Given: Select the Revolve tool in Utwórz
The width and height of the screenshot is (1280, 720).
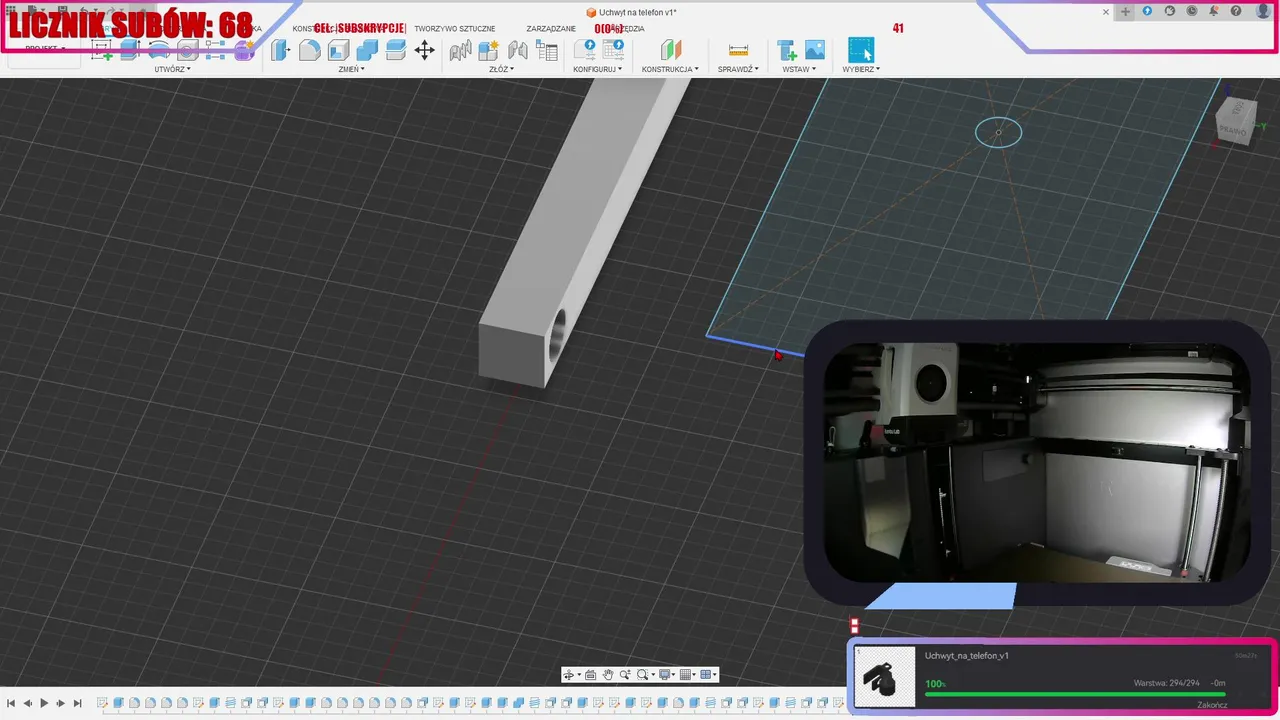Looking at the screenshot, I should point(158,50).
